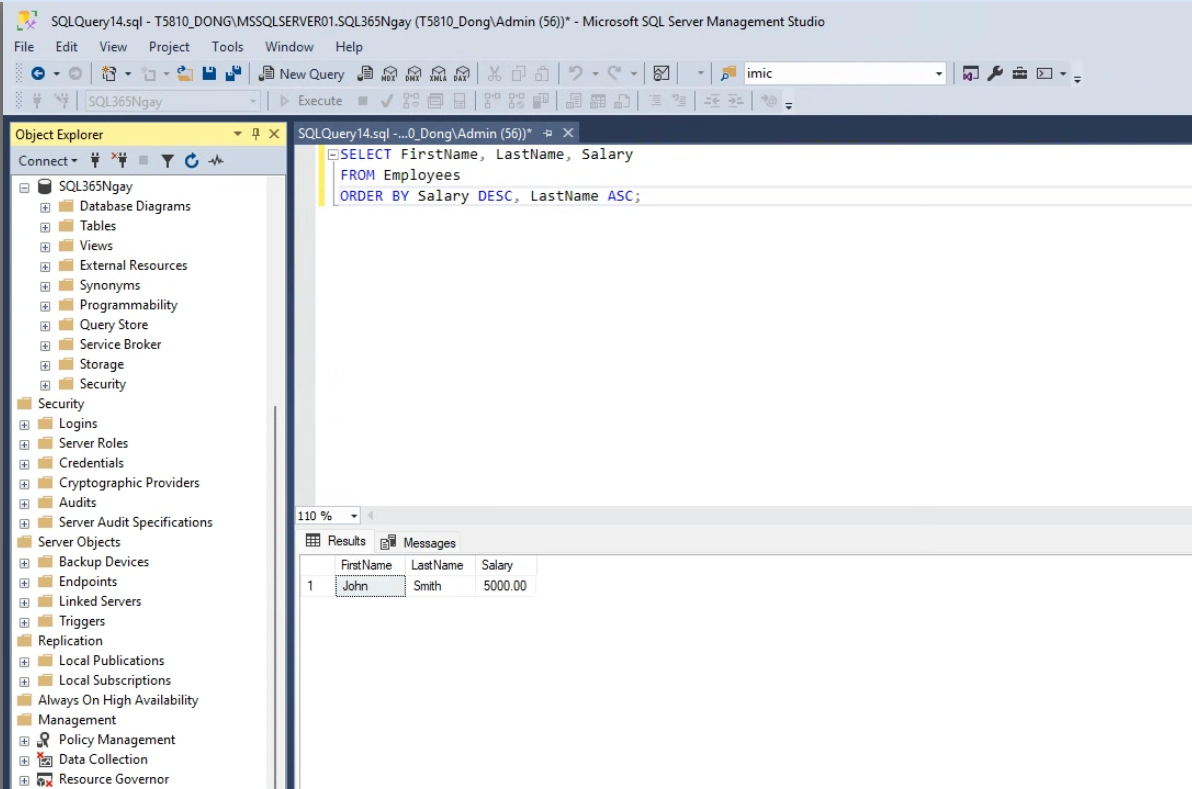This screenshot has width=1192, height=789.
Task: Expand the Linked Servers node
Action: pos(24,602)
